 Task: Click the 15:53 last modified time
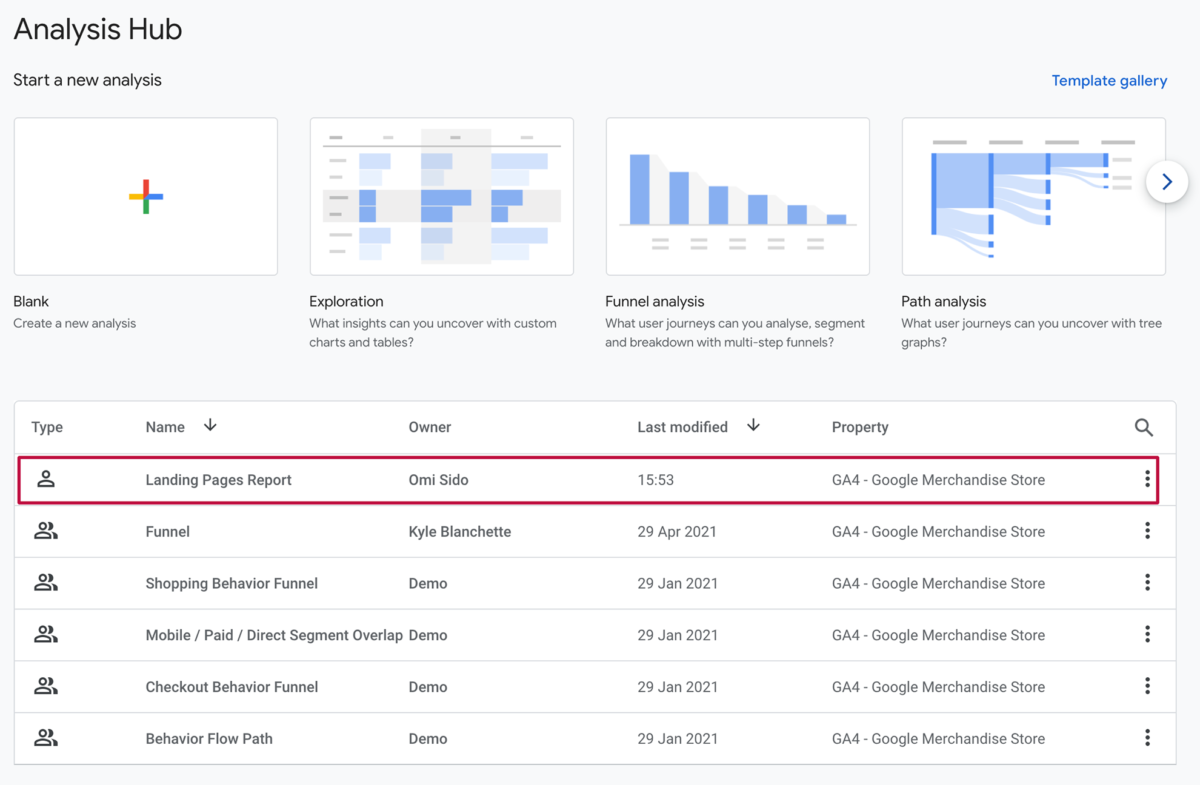point(655,480)
